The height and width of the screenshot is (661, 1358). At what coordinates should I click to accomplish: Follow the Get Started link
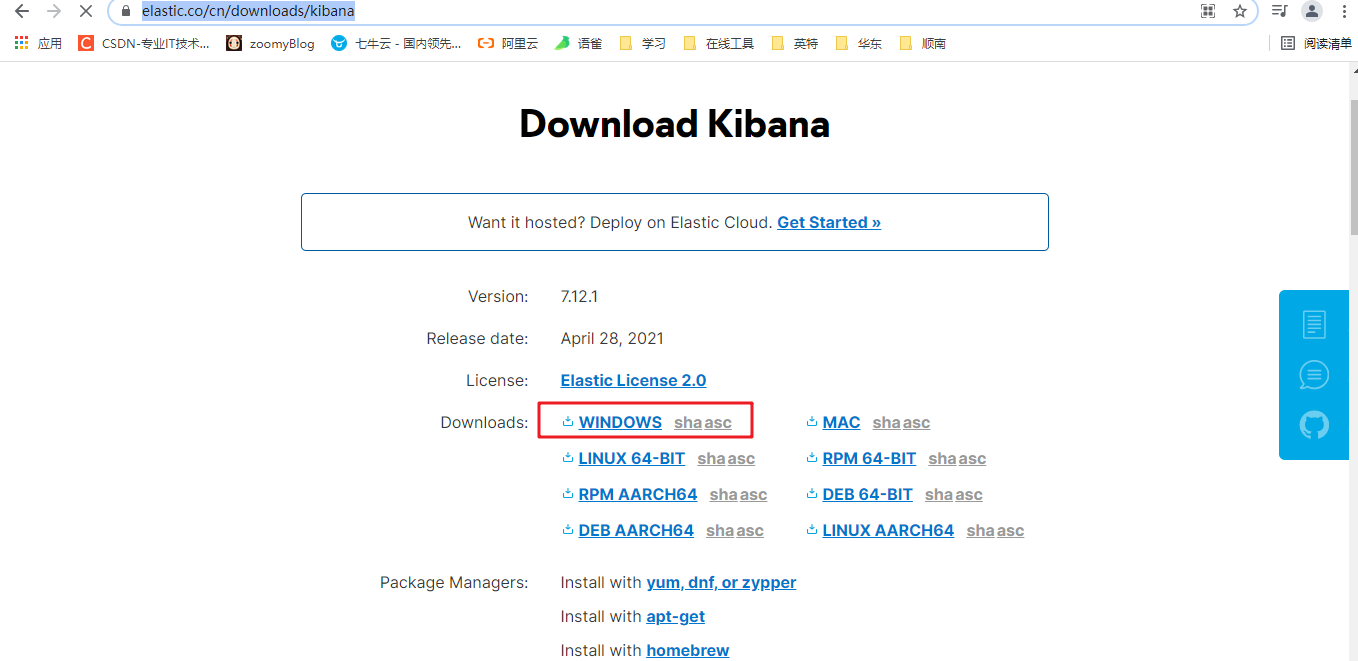[828, 222]
